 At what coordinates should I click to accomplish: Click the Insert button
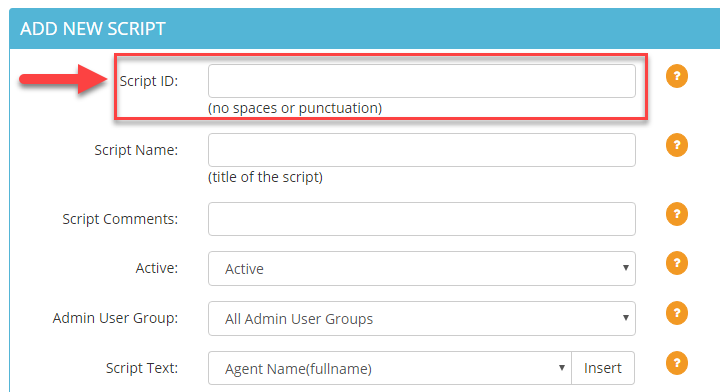[603, 368]
